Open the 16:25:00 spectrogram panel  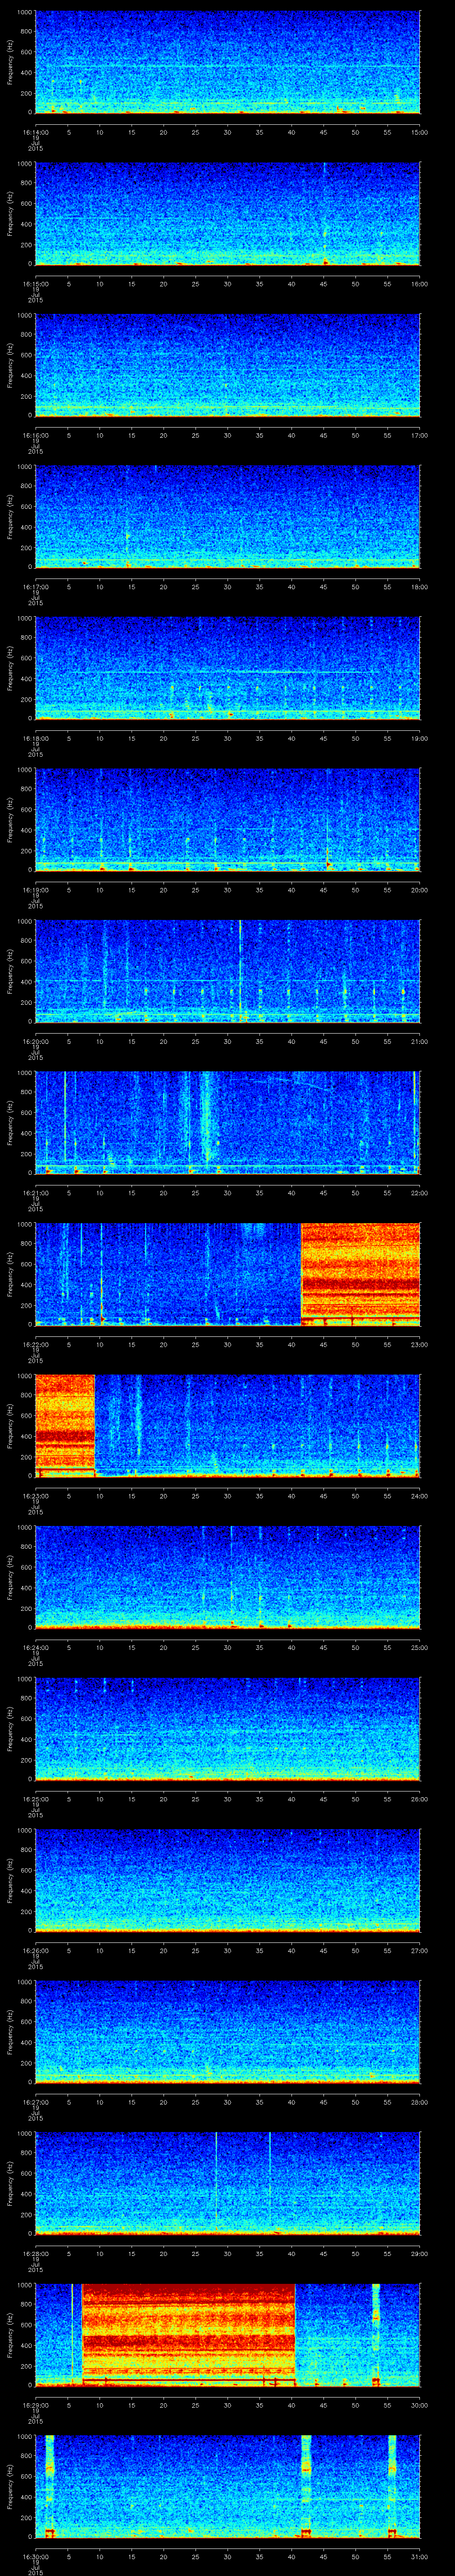tap(227, 1728)
